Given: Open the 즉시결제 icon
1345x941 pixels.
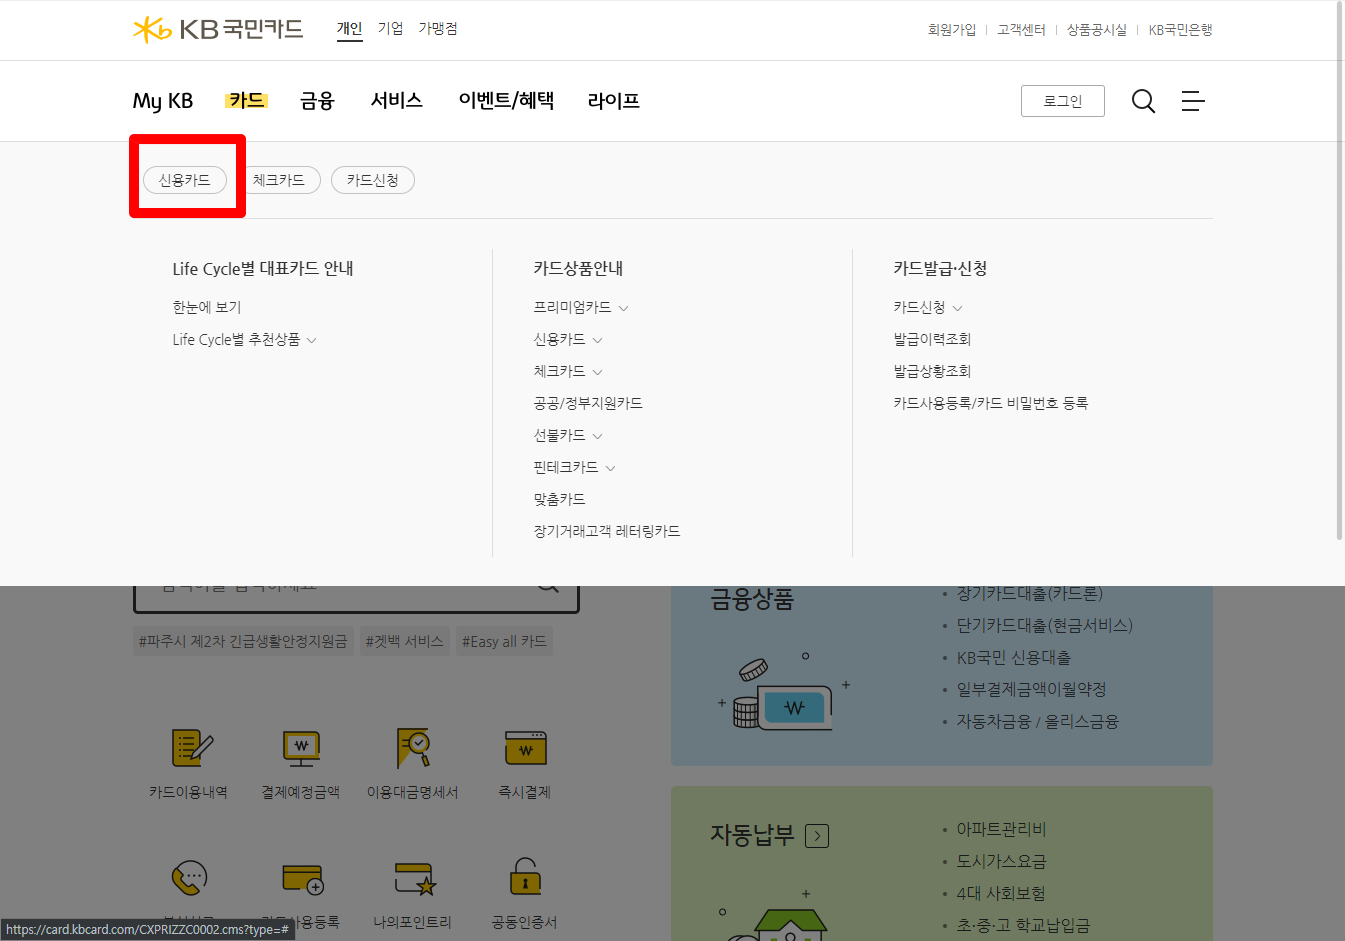Looking at the screenshot, I should coord(525,748).
